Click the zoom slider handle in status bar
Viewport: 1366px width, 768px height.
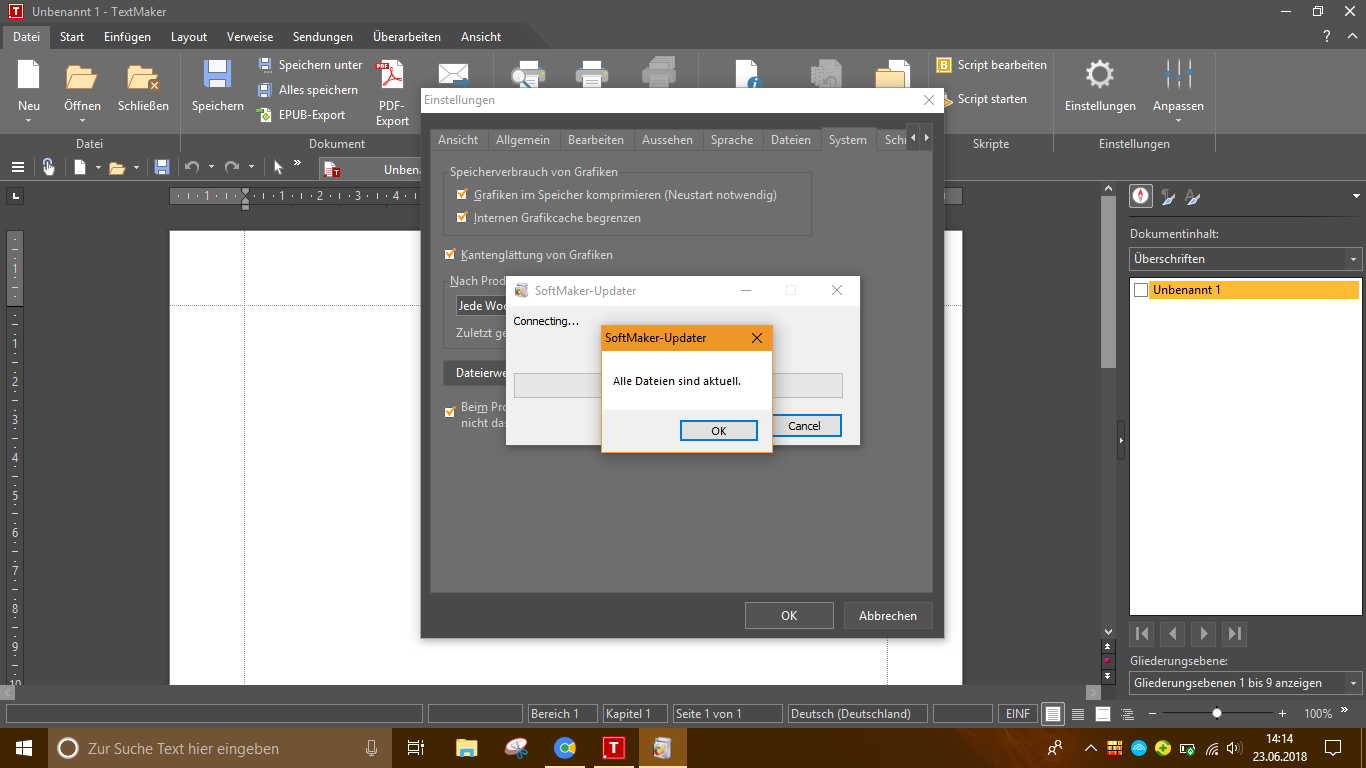pyautogui.click(x=1216, y=714)
